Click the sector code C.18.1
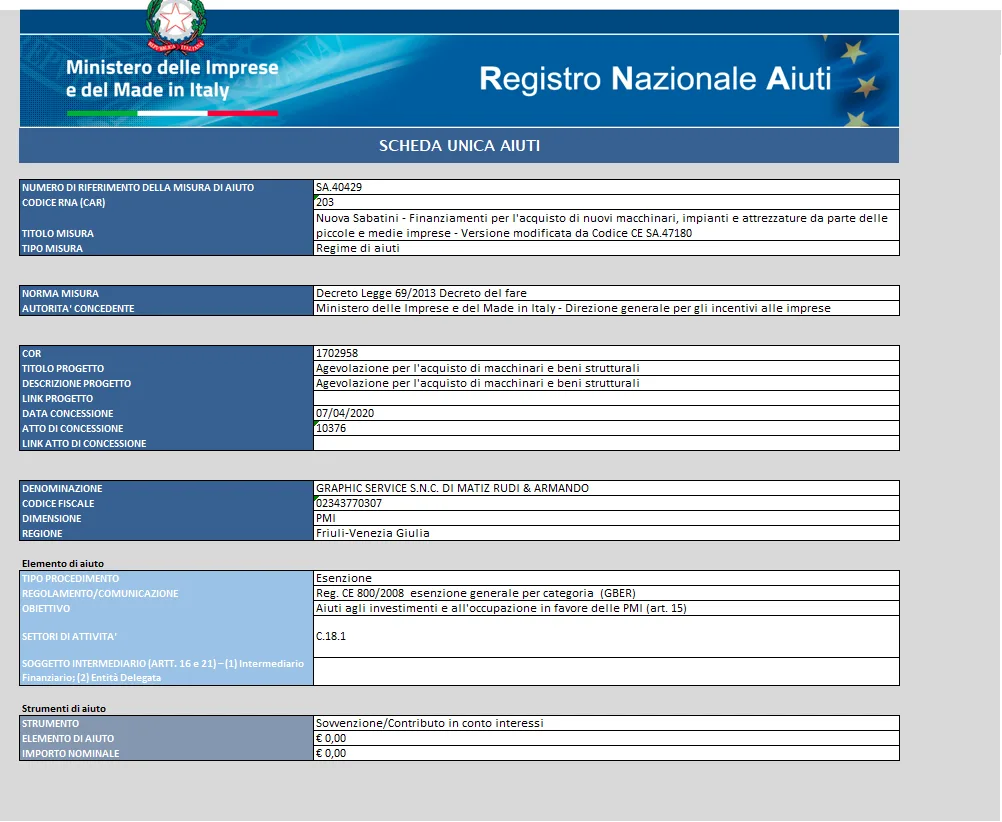Image resolution: width=1002 pixels, height=822 pixels. click(x=606, y=637)
